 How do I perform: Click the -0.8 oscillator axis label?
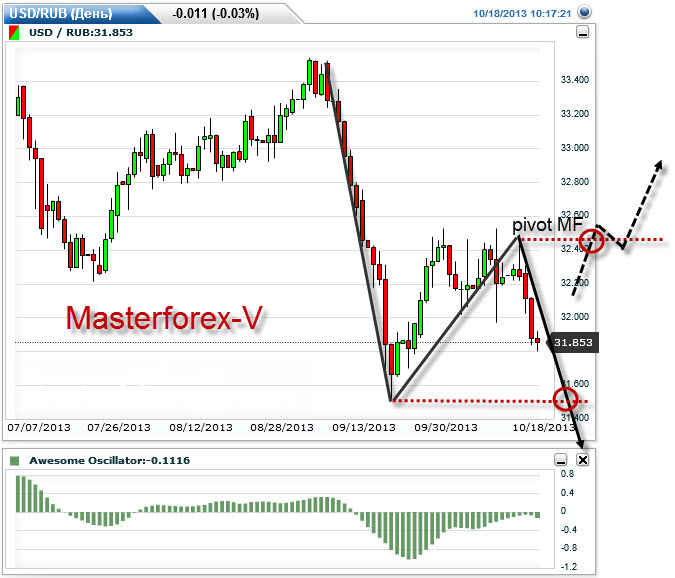[x=568, y=547]
